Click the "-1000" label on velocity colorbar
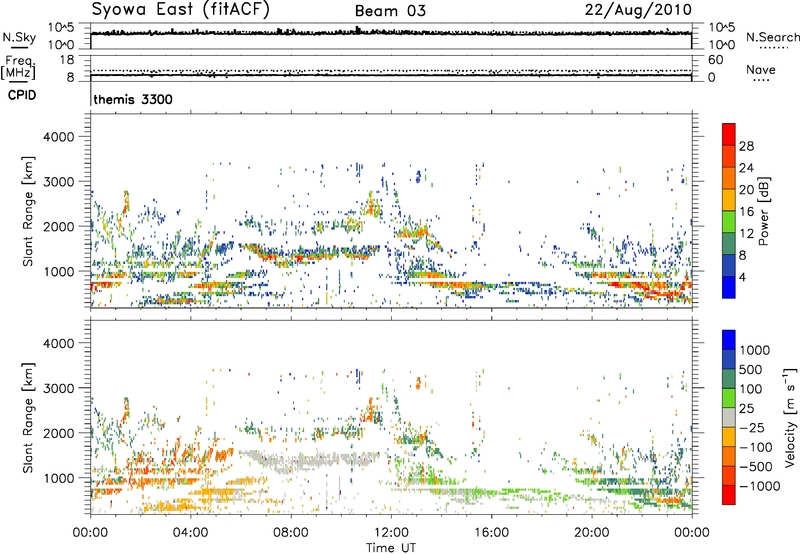 pyautogui.click(x=759, y=486)
